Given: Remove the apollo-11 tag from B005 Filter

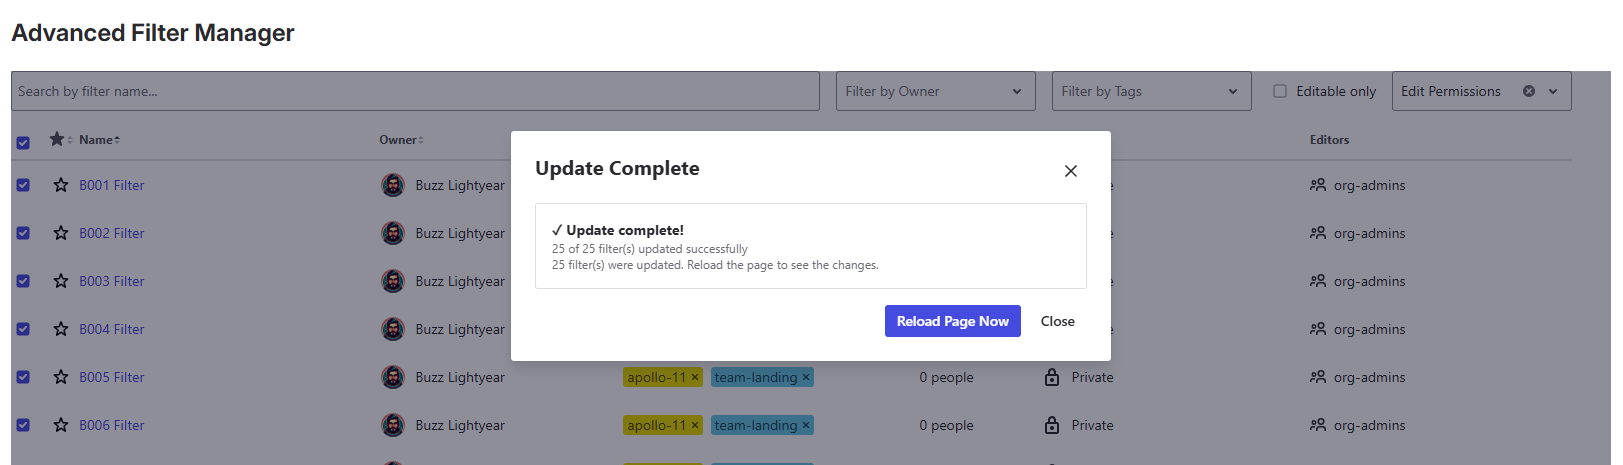Looking at the screenshot, I should (695, 377).
